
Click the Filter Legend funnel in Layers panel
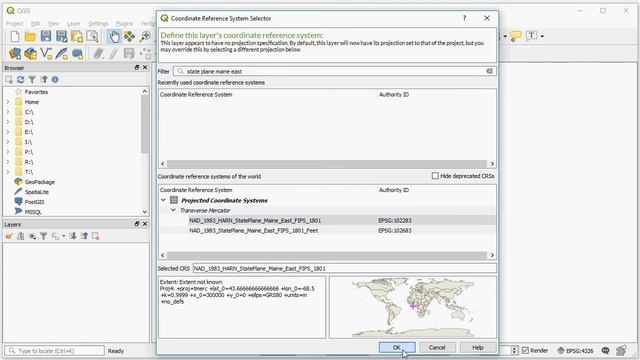point(43,236)
